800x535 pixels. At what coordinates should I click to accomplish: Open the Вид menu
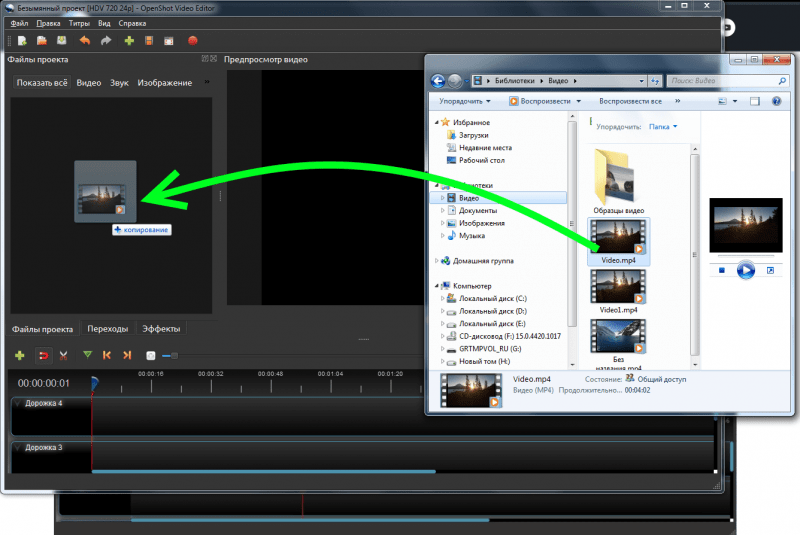104,23
